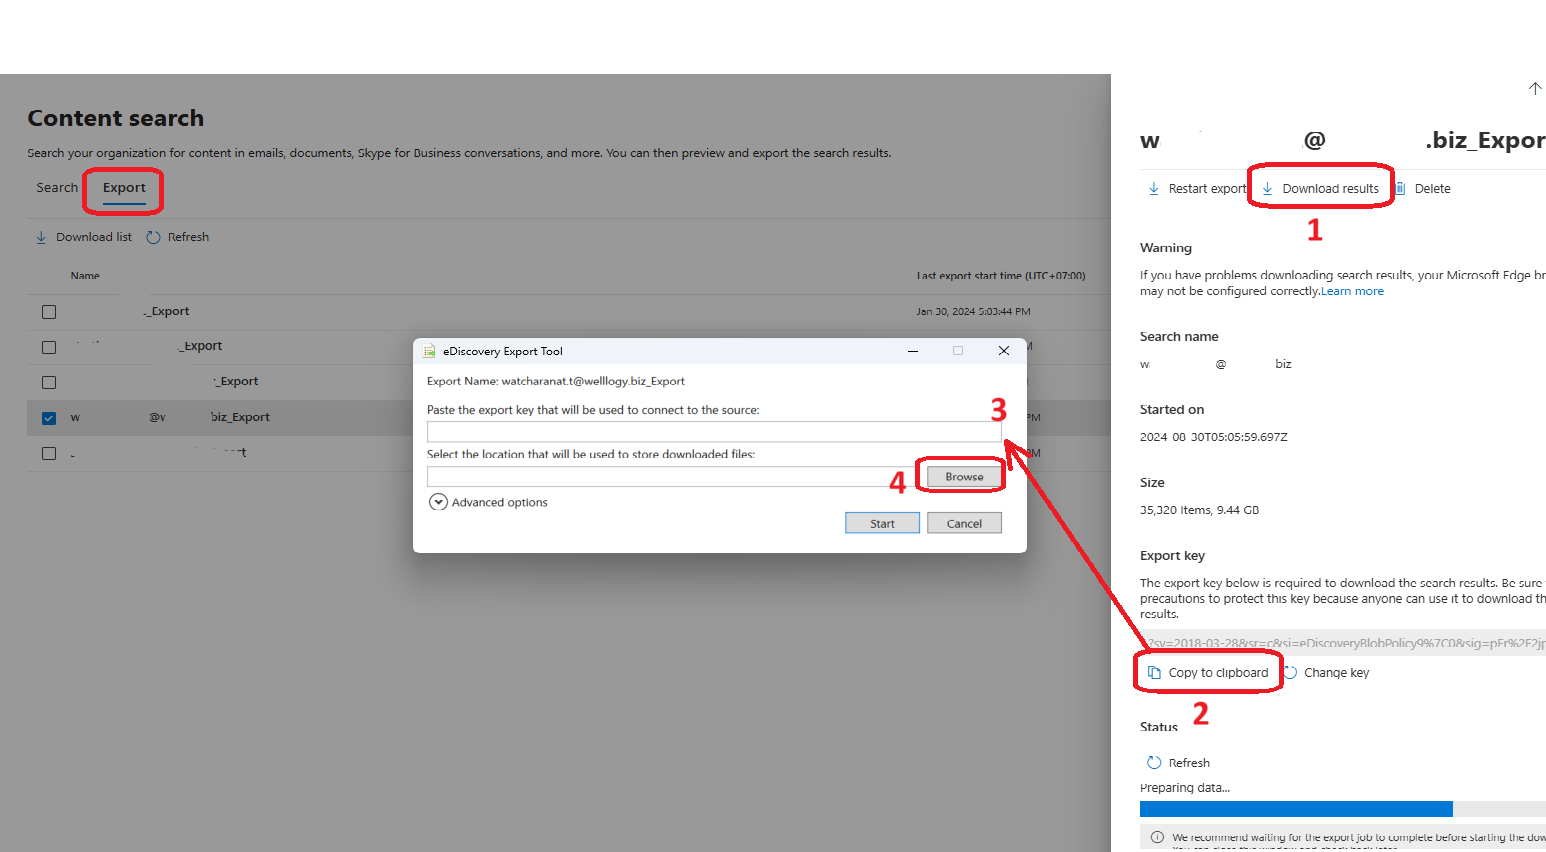This screenshot has width=1546, height=852.
Task: Click the download location input field
Action: (672, 477)
